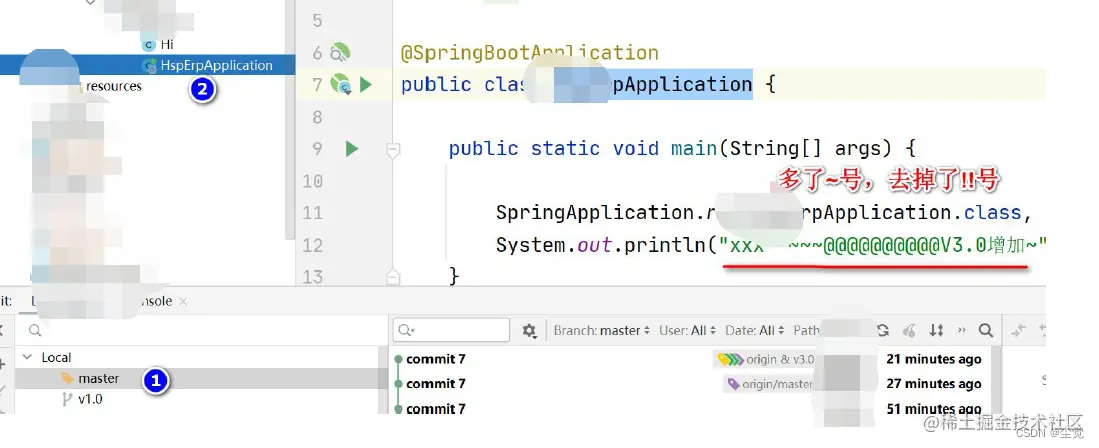Show more Git log toolbar actions
Screen dimensions: 1099x448
[x=961, y=330]
